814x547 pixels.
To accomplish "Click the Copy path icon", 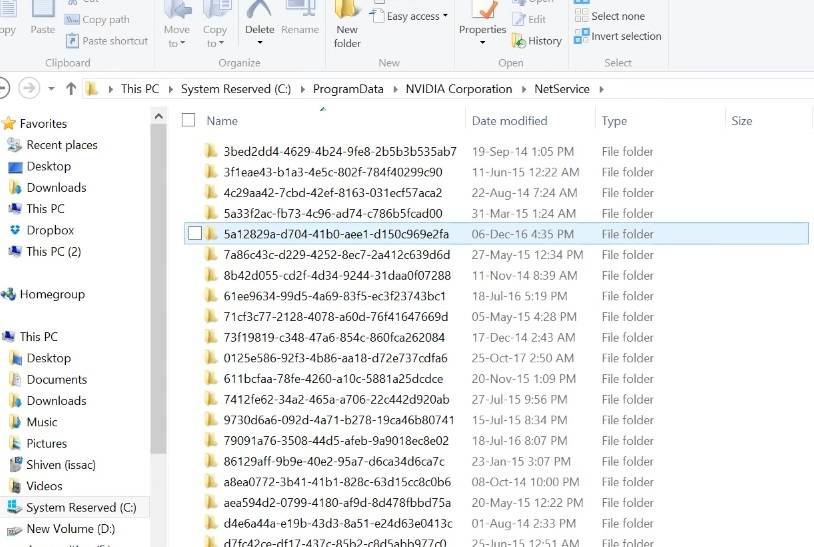I will [72, 20].
